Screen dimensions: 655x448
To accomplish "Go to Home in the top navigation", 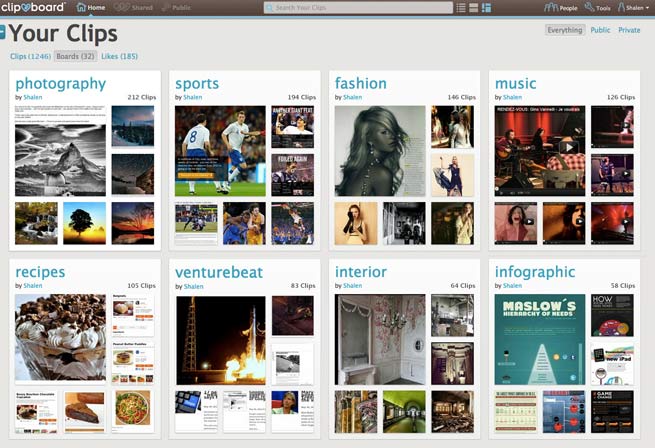I will click(91, 7).
